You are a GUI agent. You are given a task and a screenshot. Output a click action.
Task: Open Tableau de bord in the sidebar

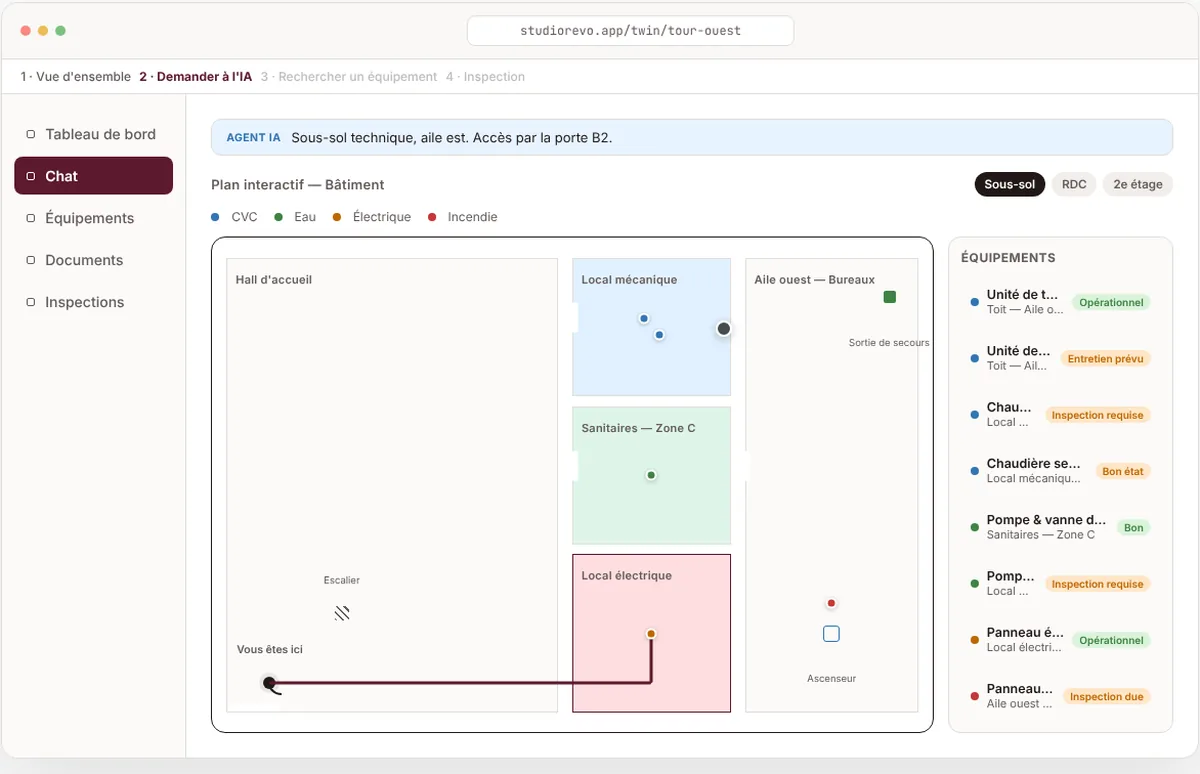pyautogui.click(x=94, y=134)
